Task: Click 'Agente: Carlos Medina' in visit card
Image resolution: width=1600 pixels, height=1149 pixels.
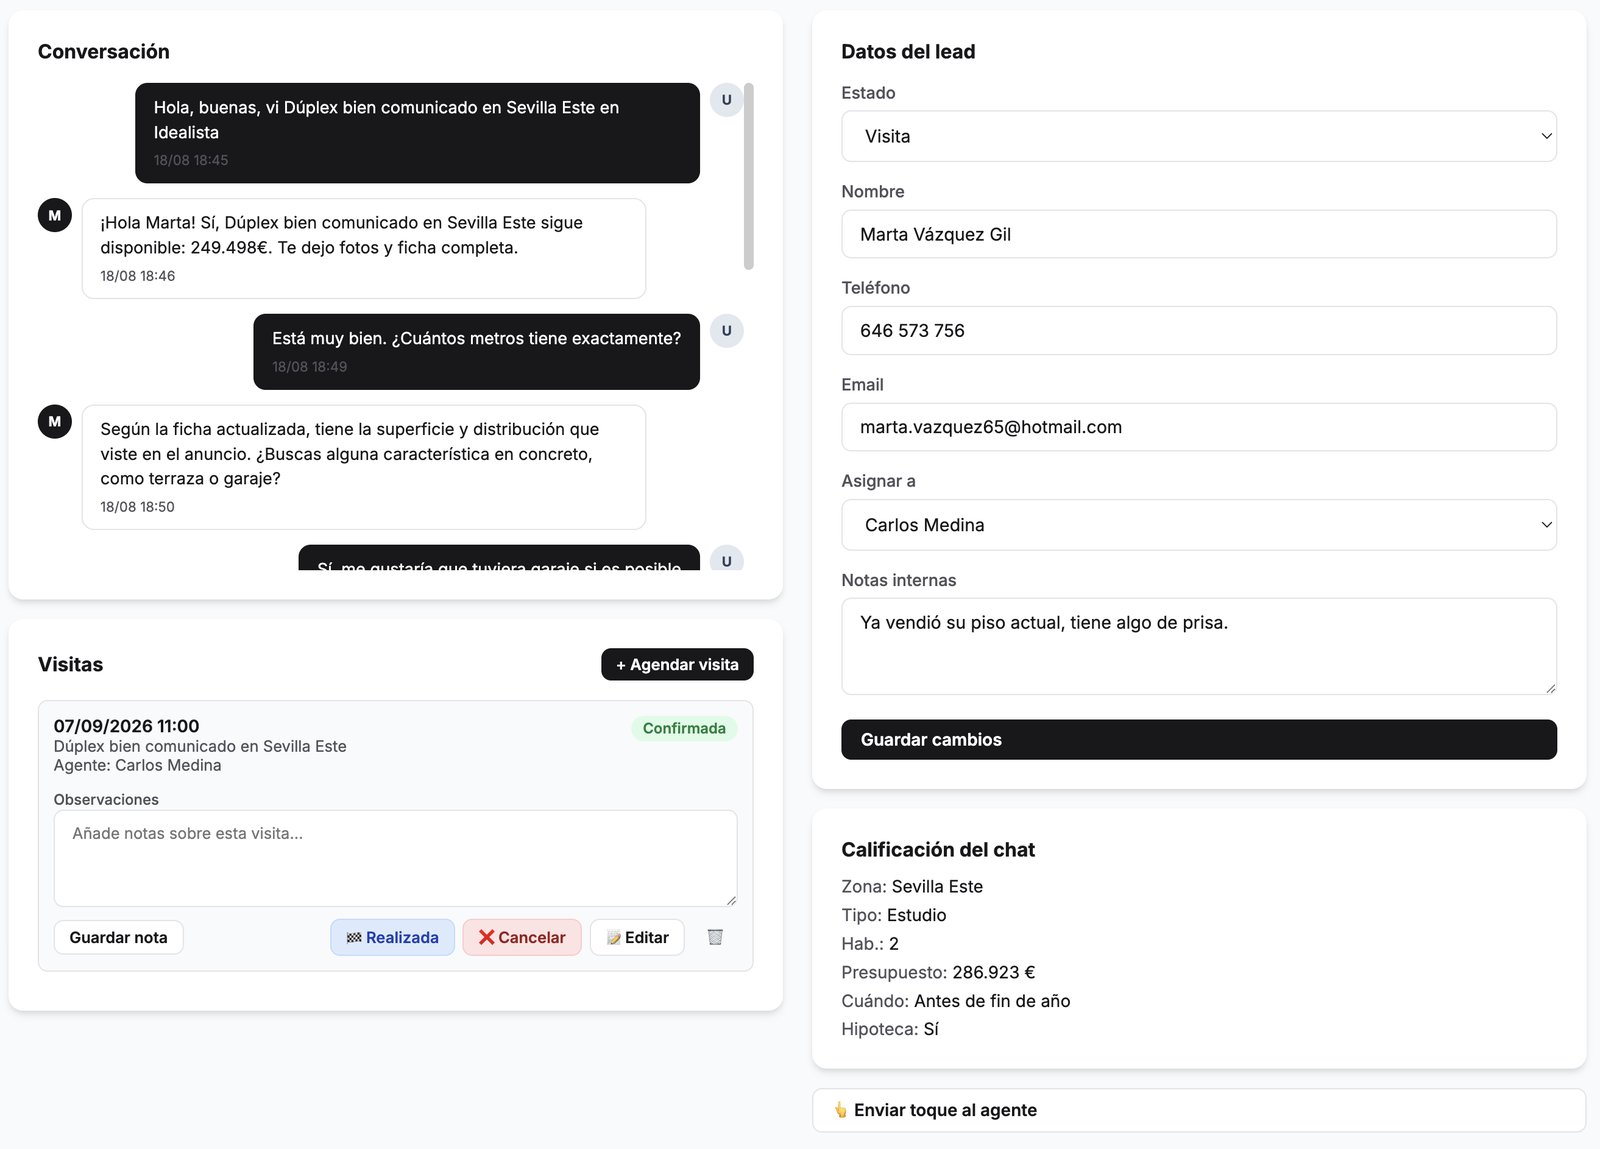Action: pyautogui.click(x=138, y=765)
